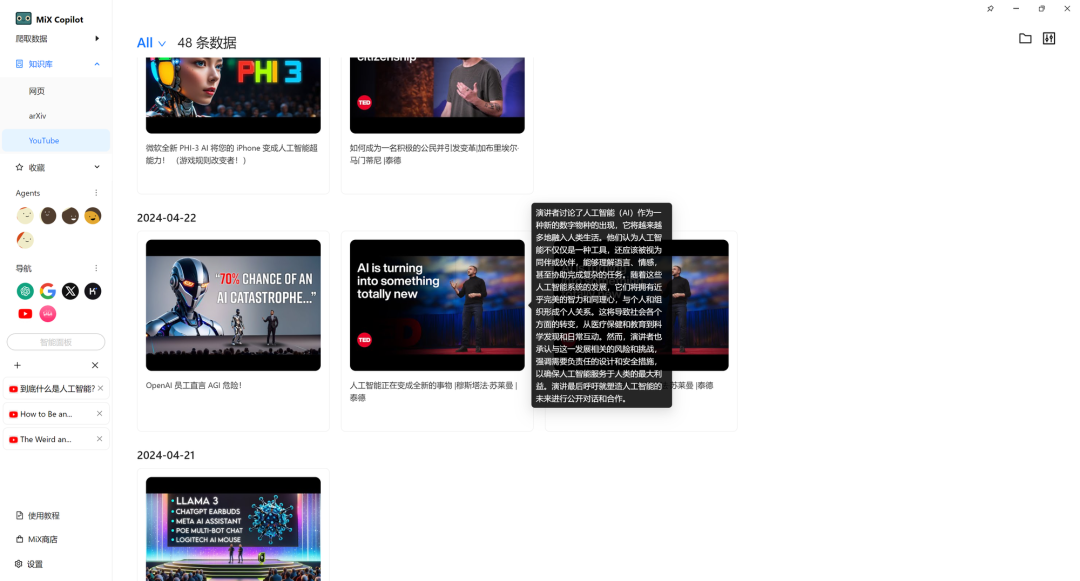This screenshot has height=581, width=1080.
Task: Select arXiv under knowledge base
Action: (x=37, y=116)
